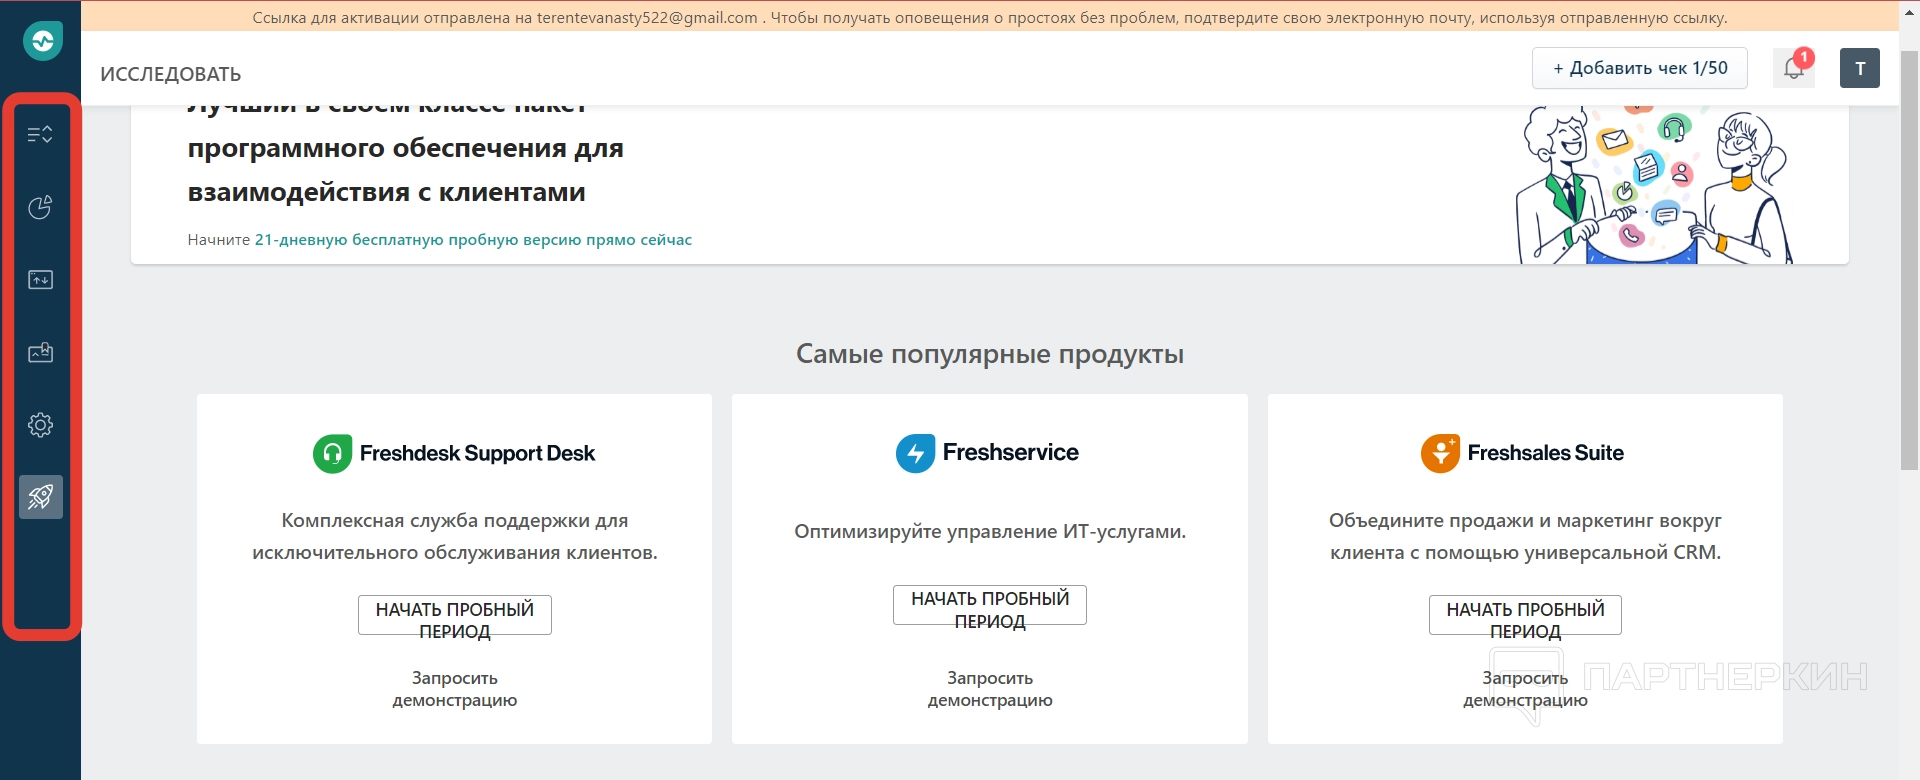This screenshot has width=1920, height=780.
Task: Open the checks list sidebar icon
Action: coord(40,135)
